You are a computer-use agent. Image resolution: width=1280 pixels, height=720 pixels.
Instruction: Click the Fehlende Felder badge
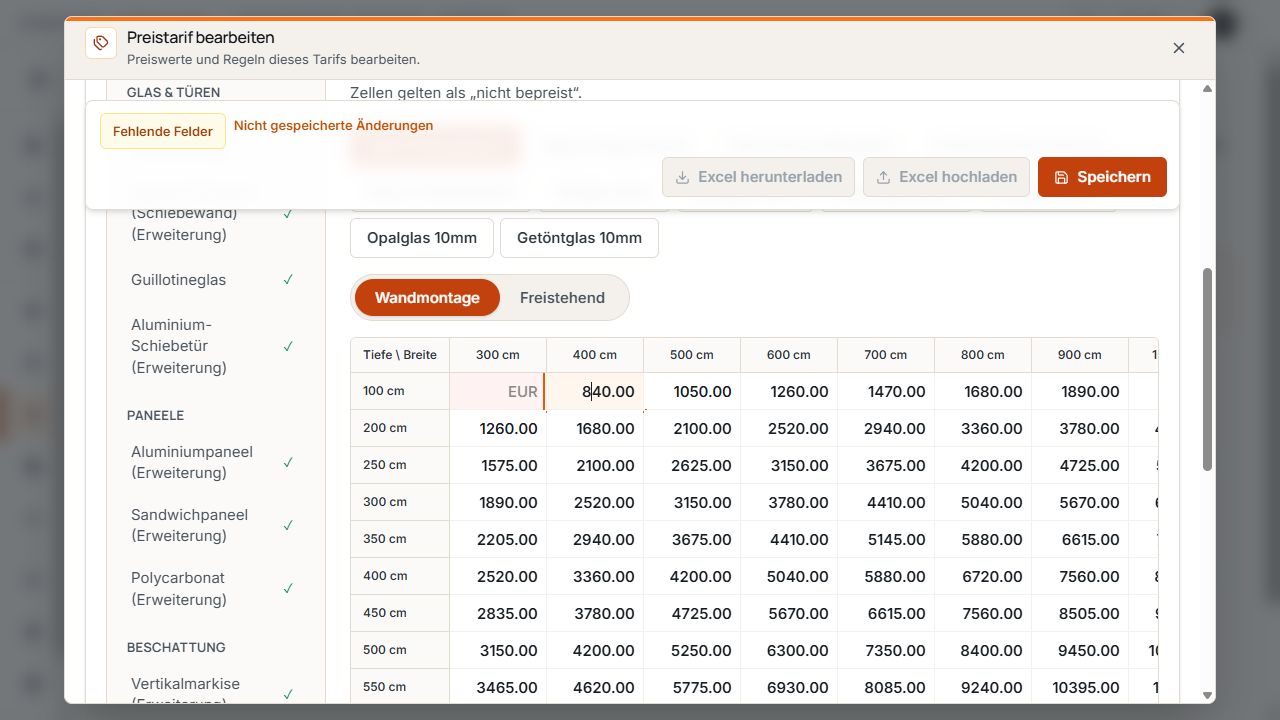pyautogui.click(x=163, y=131)
